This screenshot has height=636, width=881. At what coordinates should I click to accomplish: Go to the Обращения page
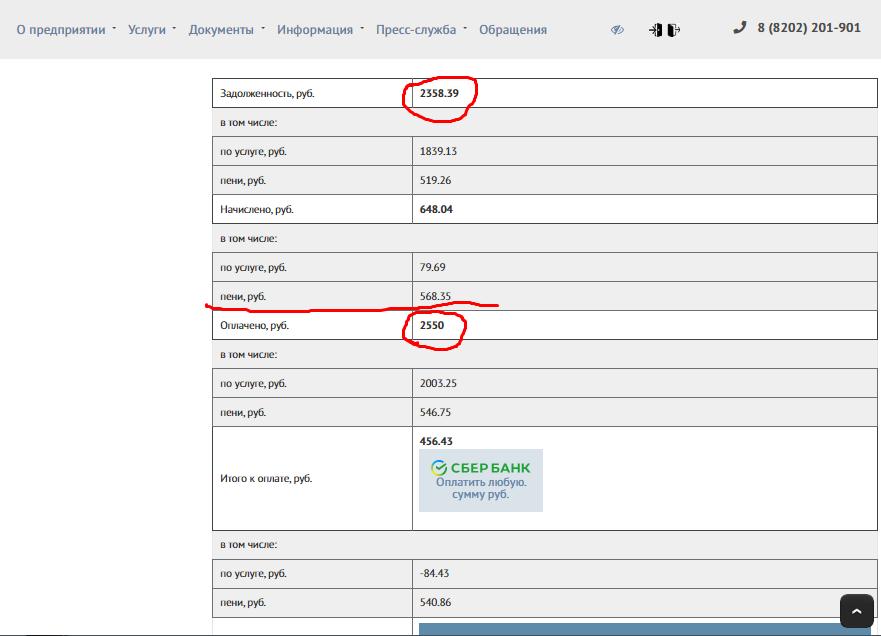[x=513, y=30]
